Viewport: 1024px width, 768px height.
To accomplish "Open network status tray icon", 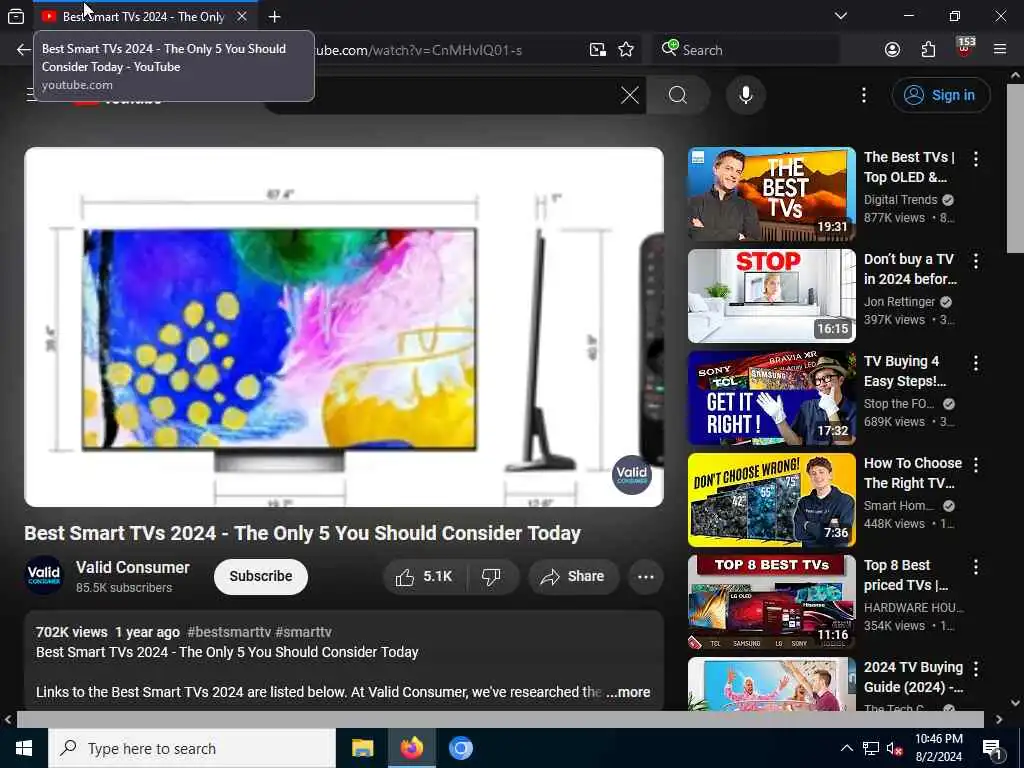I will [871, 748].
